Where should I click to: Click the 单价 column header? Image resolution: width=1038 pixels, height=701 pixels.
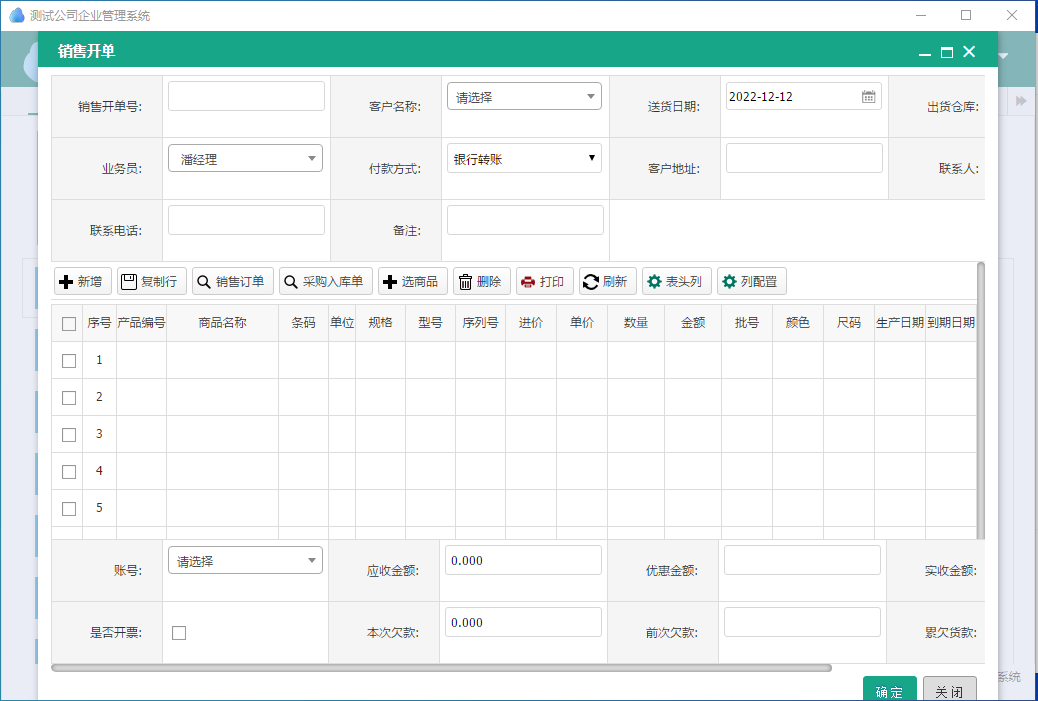[x=582, y=323]
